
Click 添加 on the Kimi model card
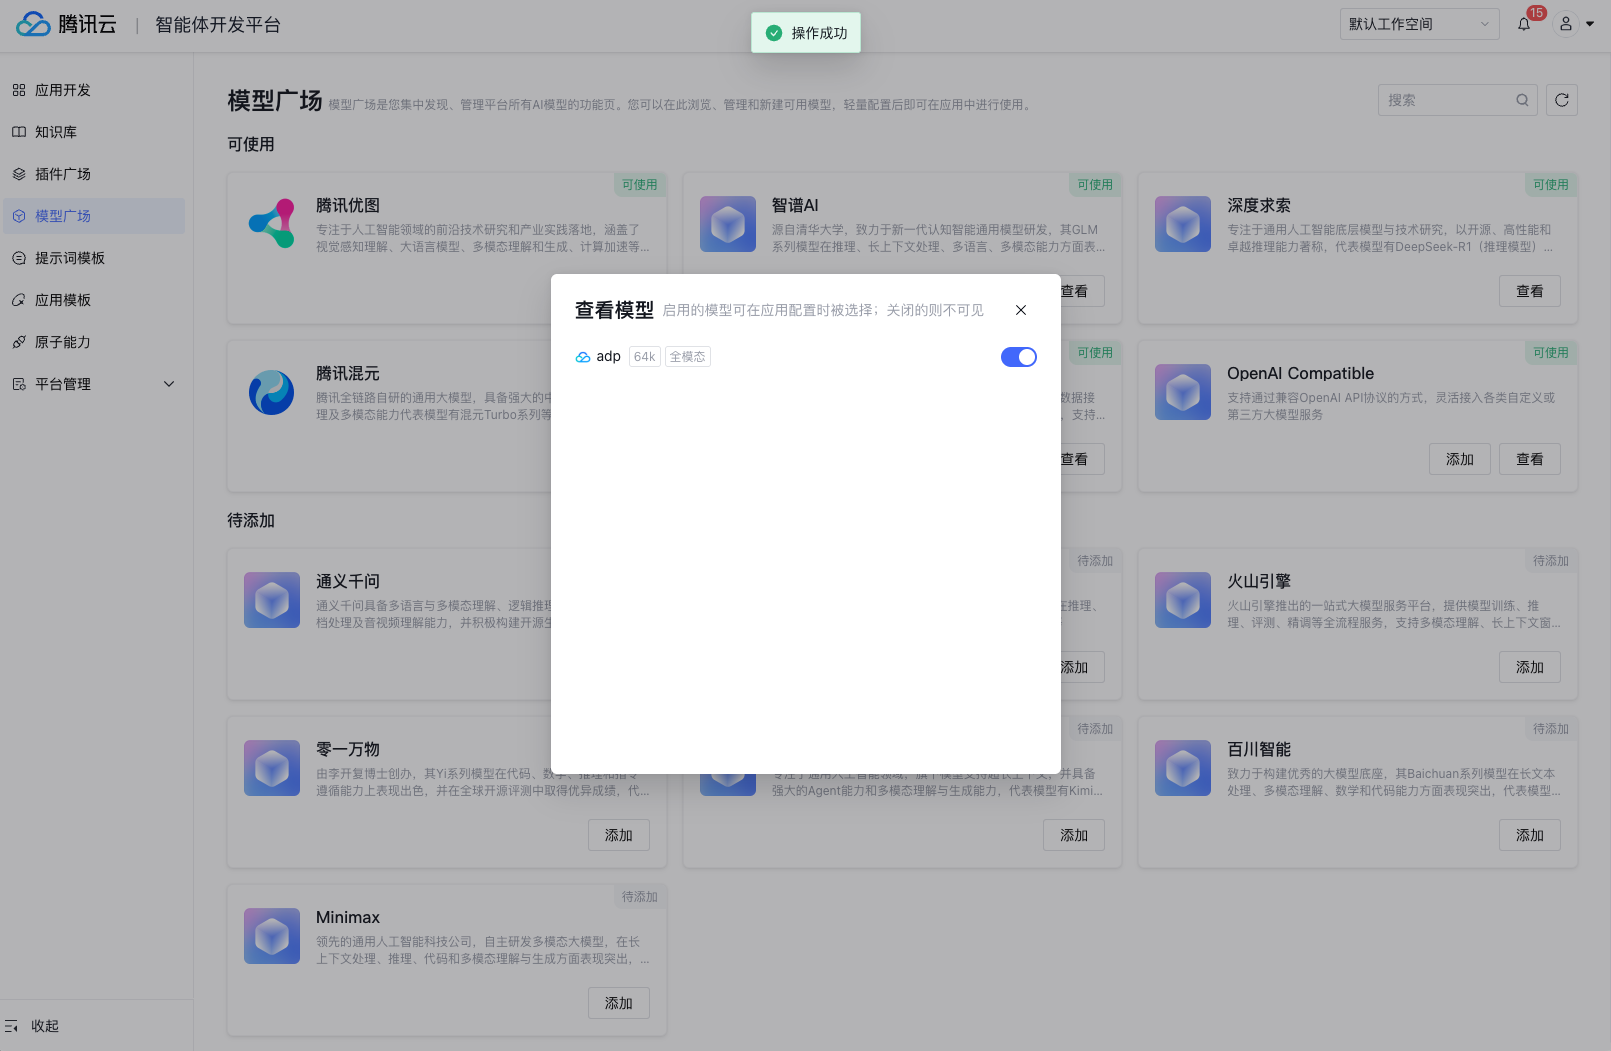coord(1074,835)
